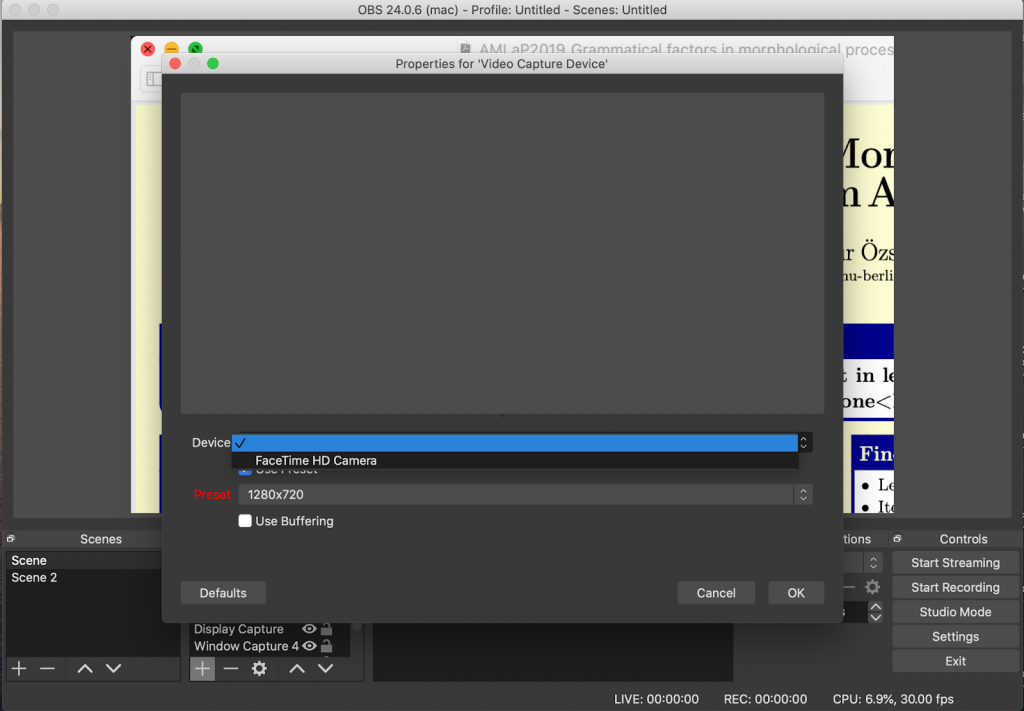Move the selected scene up

pyautogui.click(x=85, y=669)
